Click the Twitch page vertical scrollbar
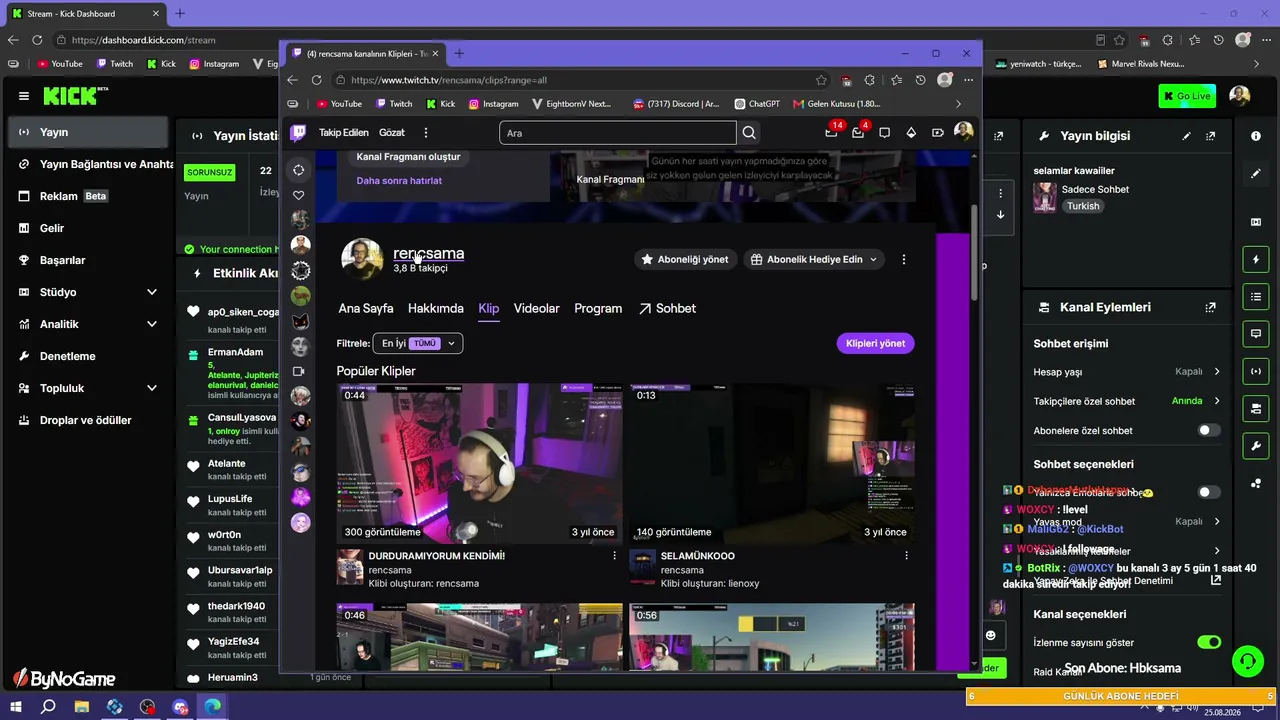Image resolution: width=1280 pixels, height=720 pixels. (974, 251)
